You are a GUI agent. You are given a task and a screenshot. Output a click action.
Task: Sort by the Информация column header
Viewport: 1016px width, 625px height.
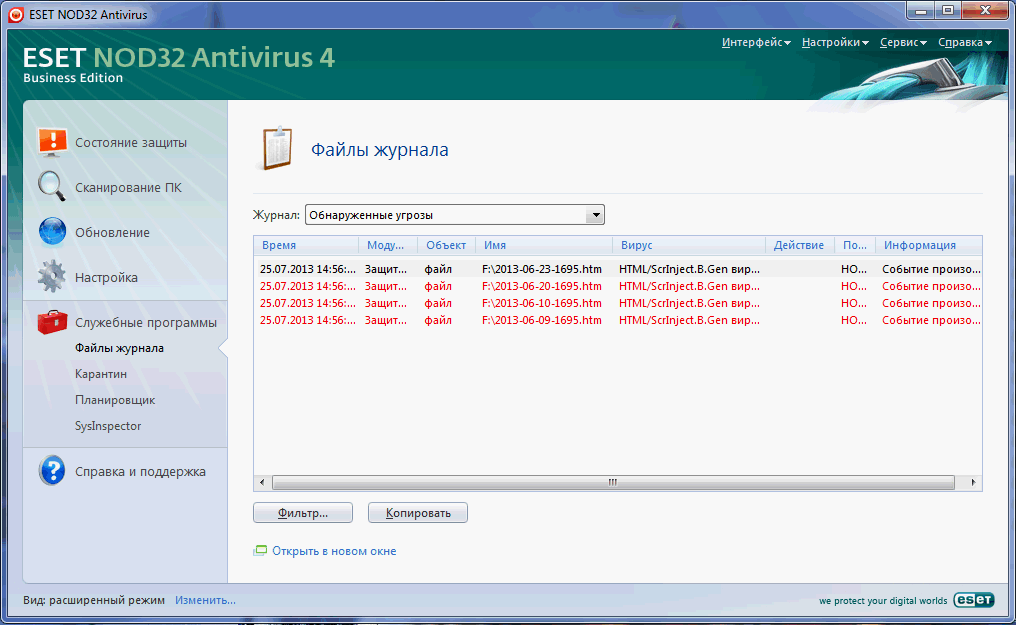pos(929,245)
